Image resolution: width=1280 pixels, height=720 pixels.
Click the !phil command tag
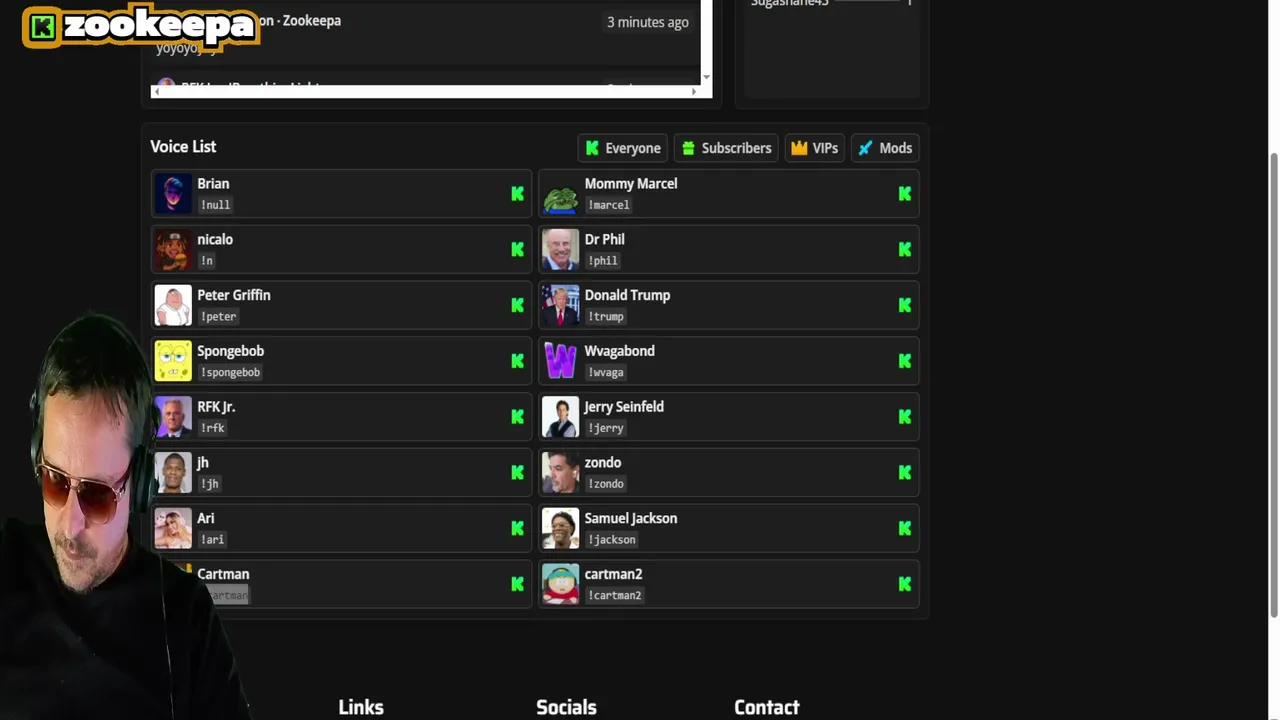coord(603,261)
